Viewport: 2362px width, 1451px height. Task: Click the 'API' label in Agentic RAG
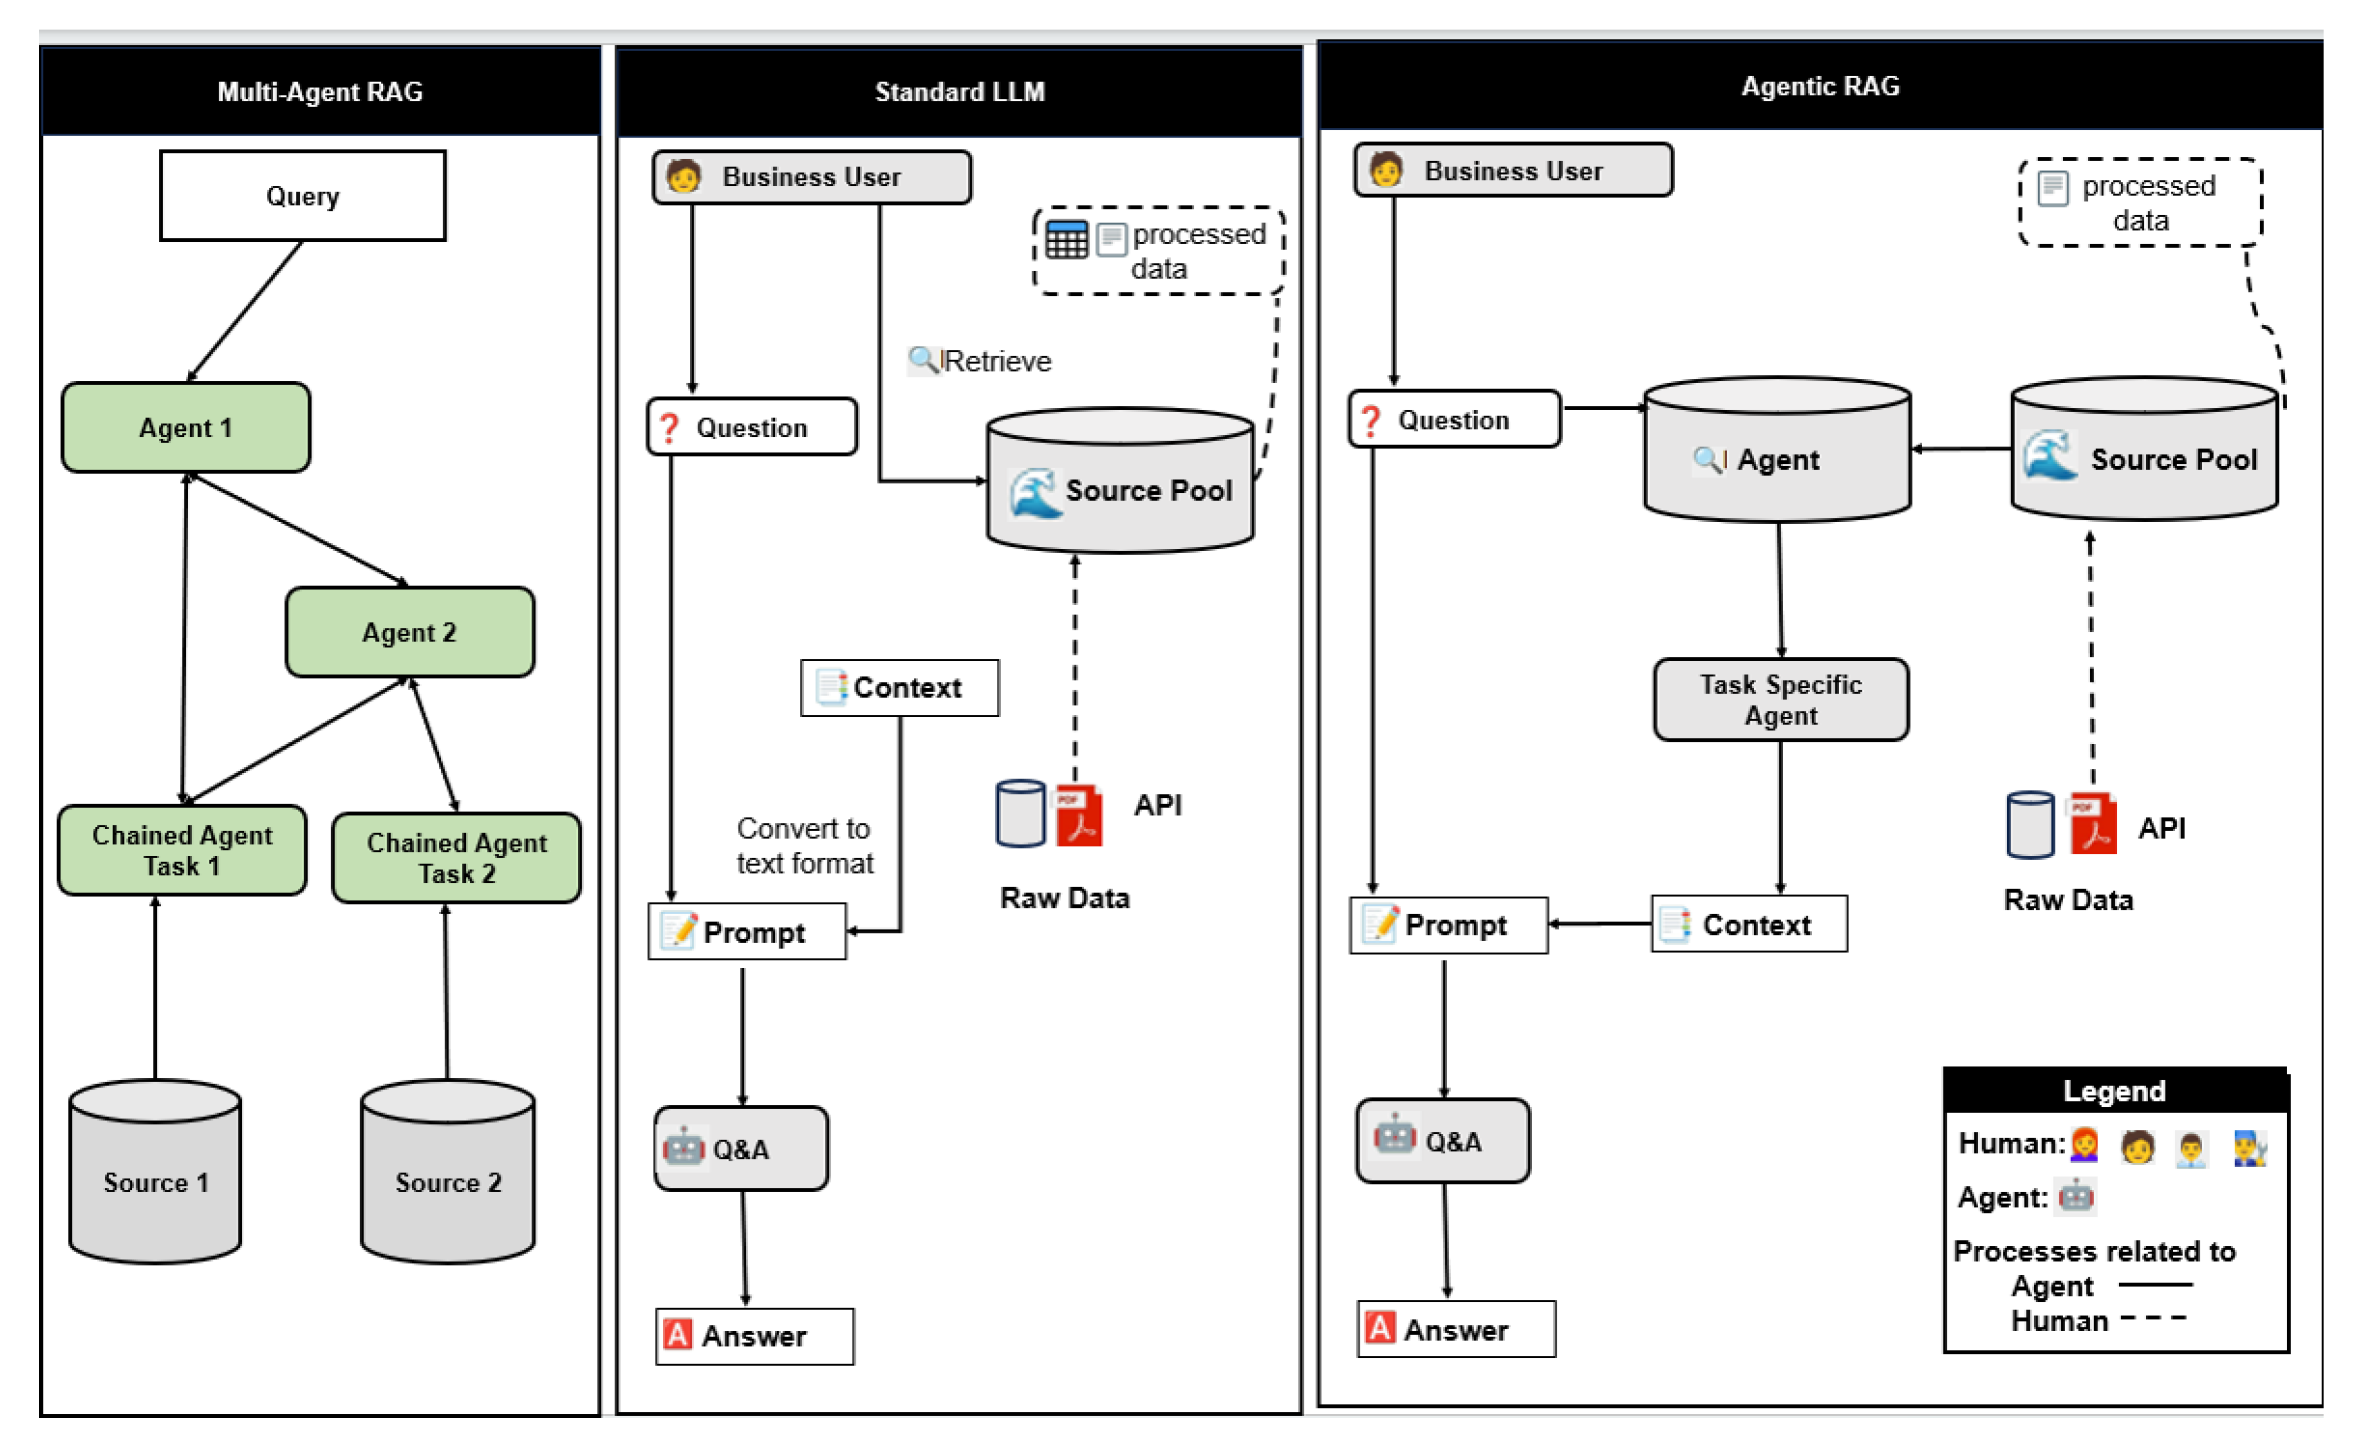click(2162, 828)
